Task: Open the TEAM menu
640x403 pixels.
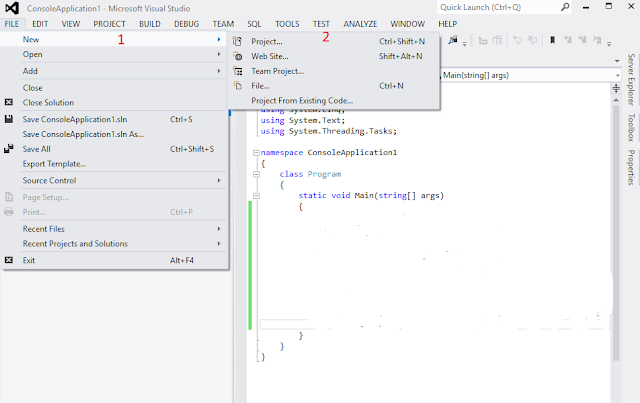Action: (x=223, y=24)
